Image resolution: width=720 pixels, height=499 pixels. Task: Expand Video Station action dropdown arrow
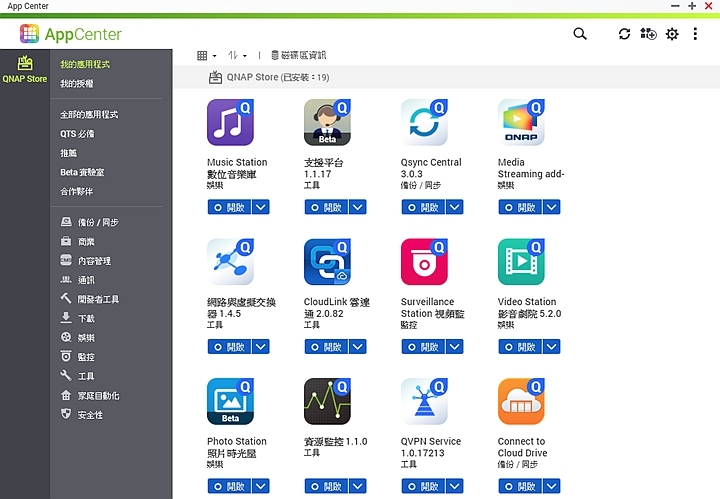551,347
